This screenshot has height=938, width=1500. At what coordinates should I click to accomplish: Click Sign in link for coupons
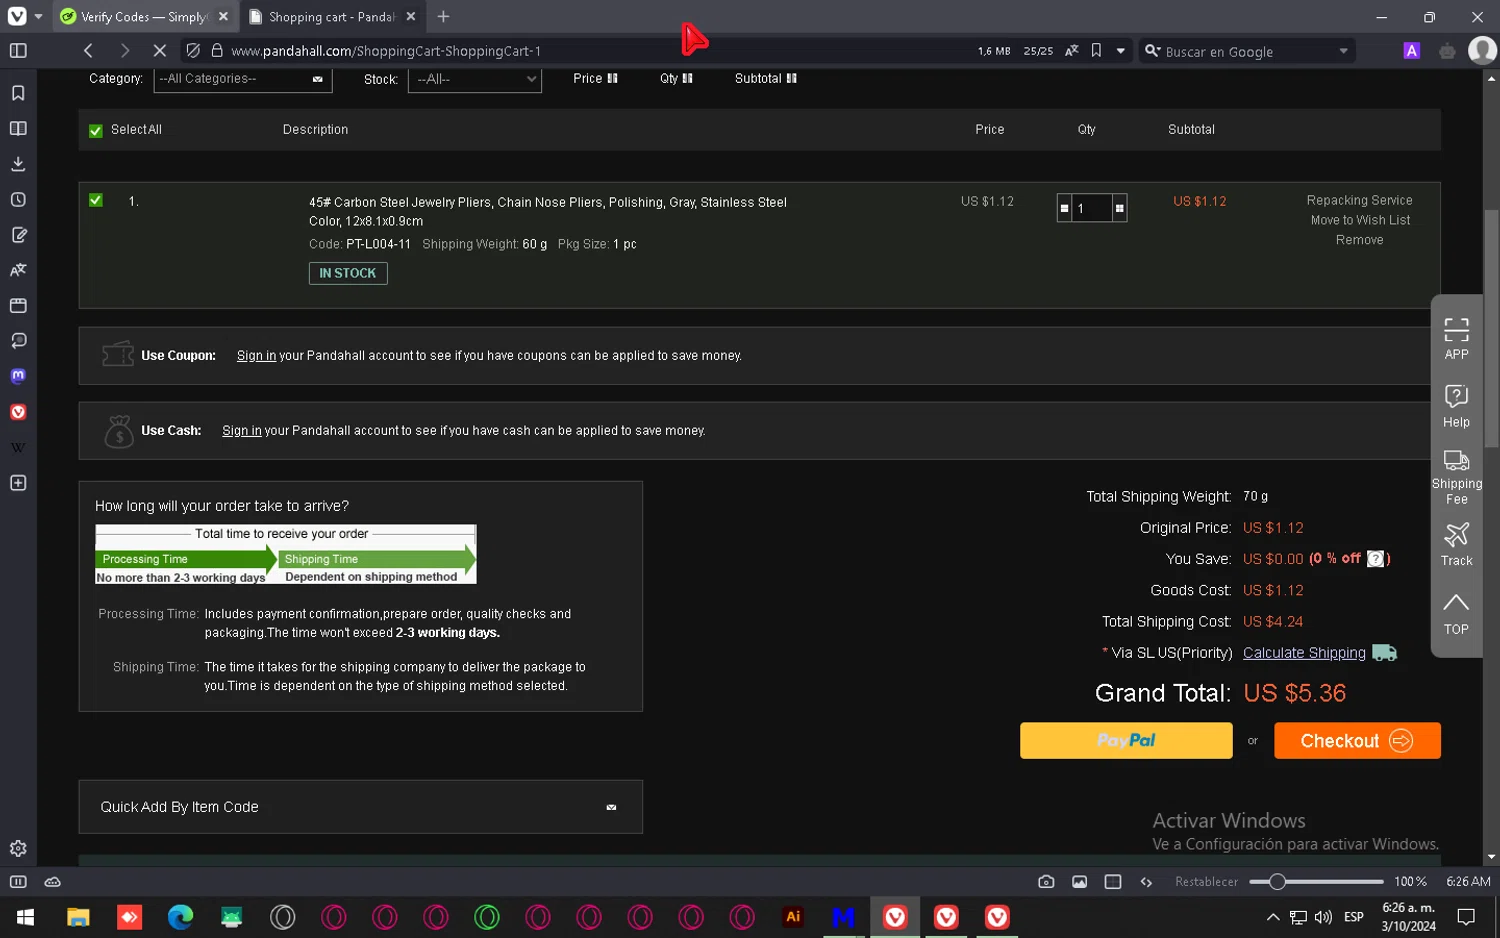(256, 356)
